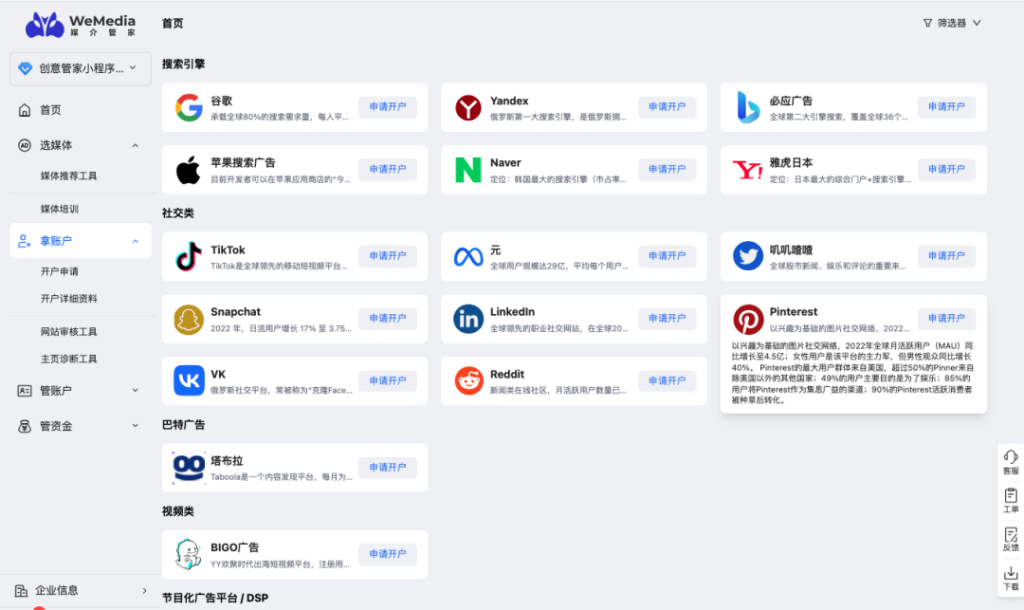Click the Google logo icon
Screen dimensions: 1024x610
point(189,107)
